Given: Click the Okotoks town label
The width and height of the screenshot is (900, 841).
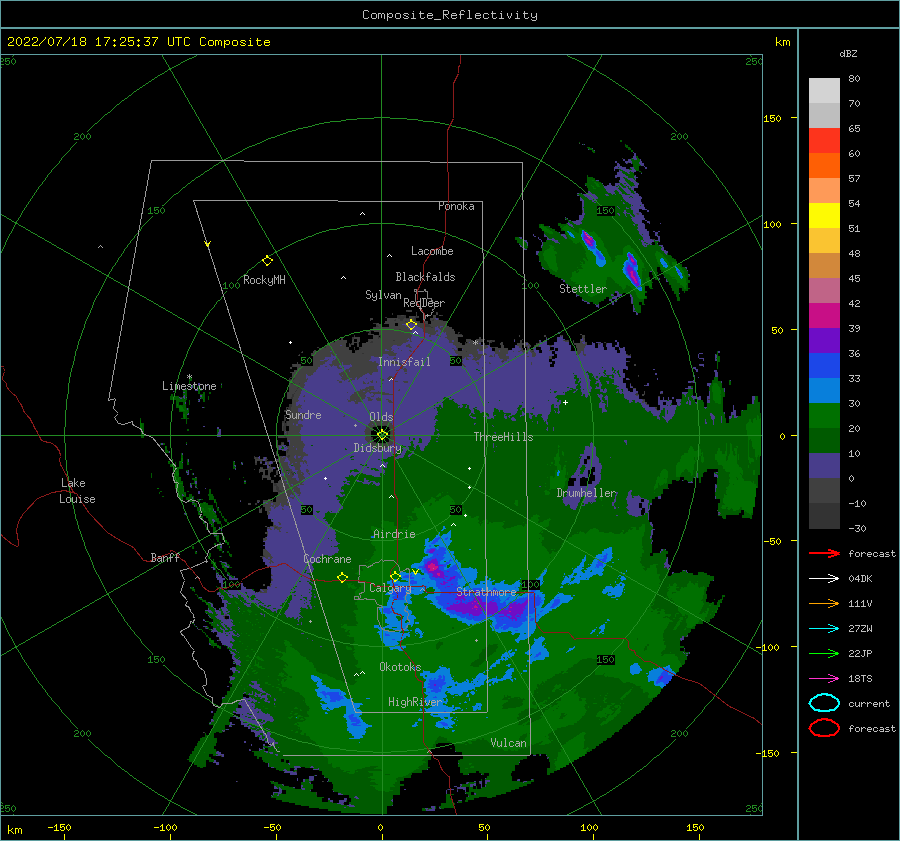Looking at the screenshot, I should (x=400, y=667).
